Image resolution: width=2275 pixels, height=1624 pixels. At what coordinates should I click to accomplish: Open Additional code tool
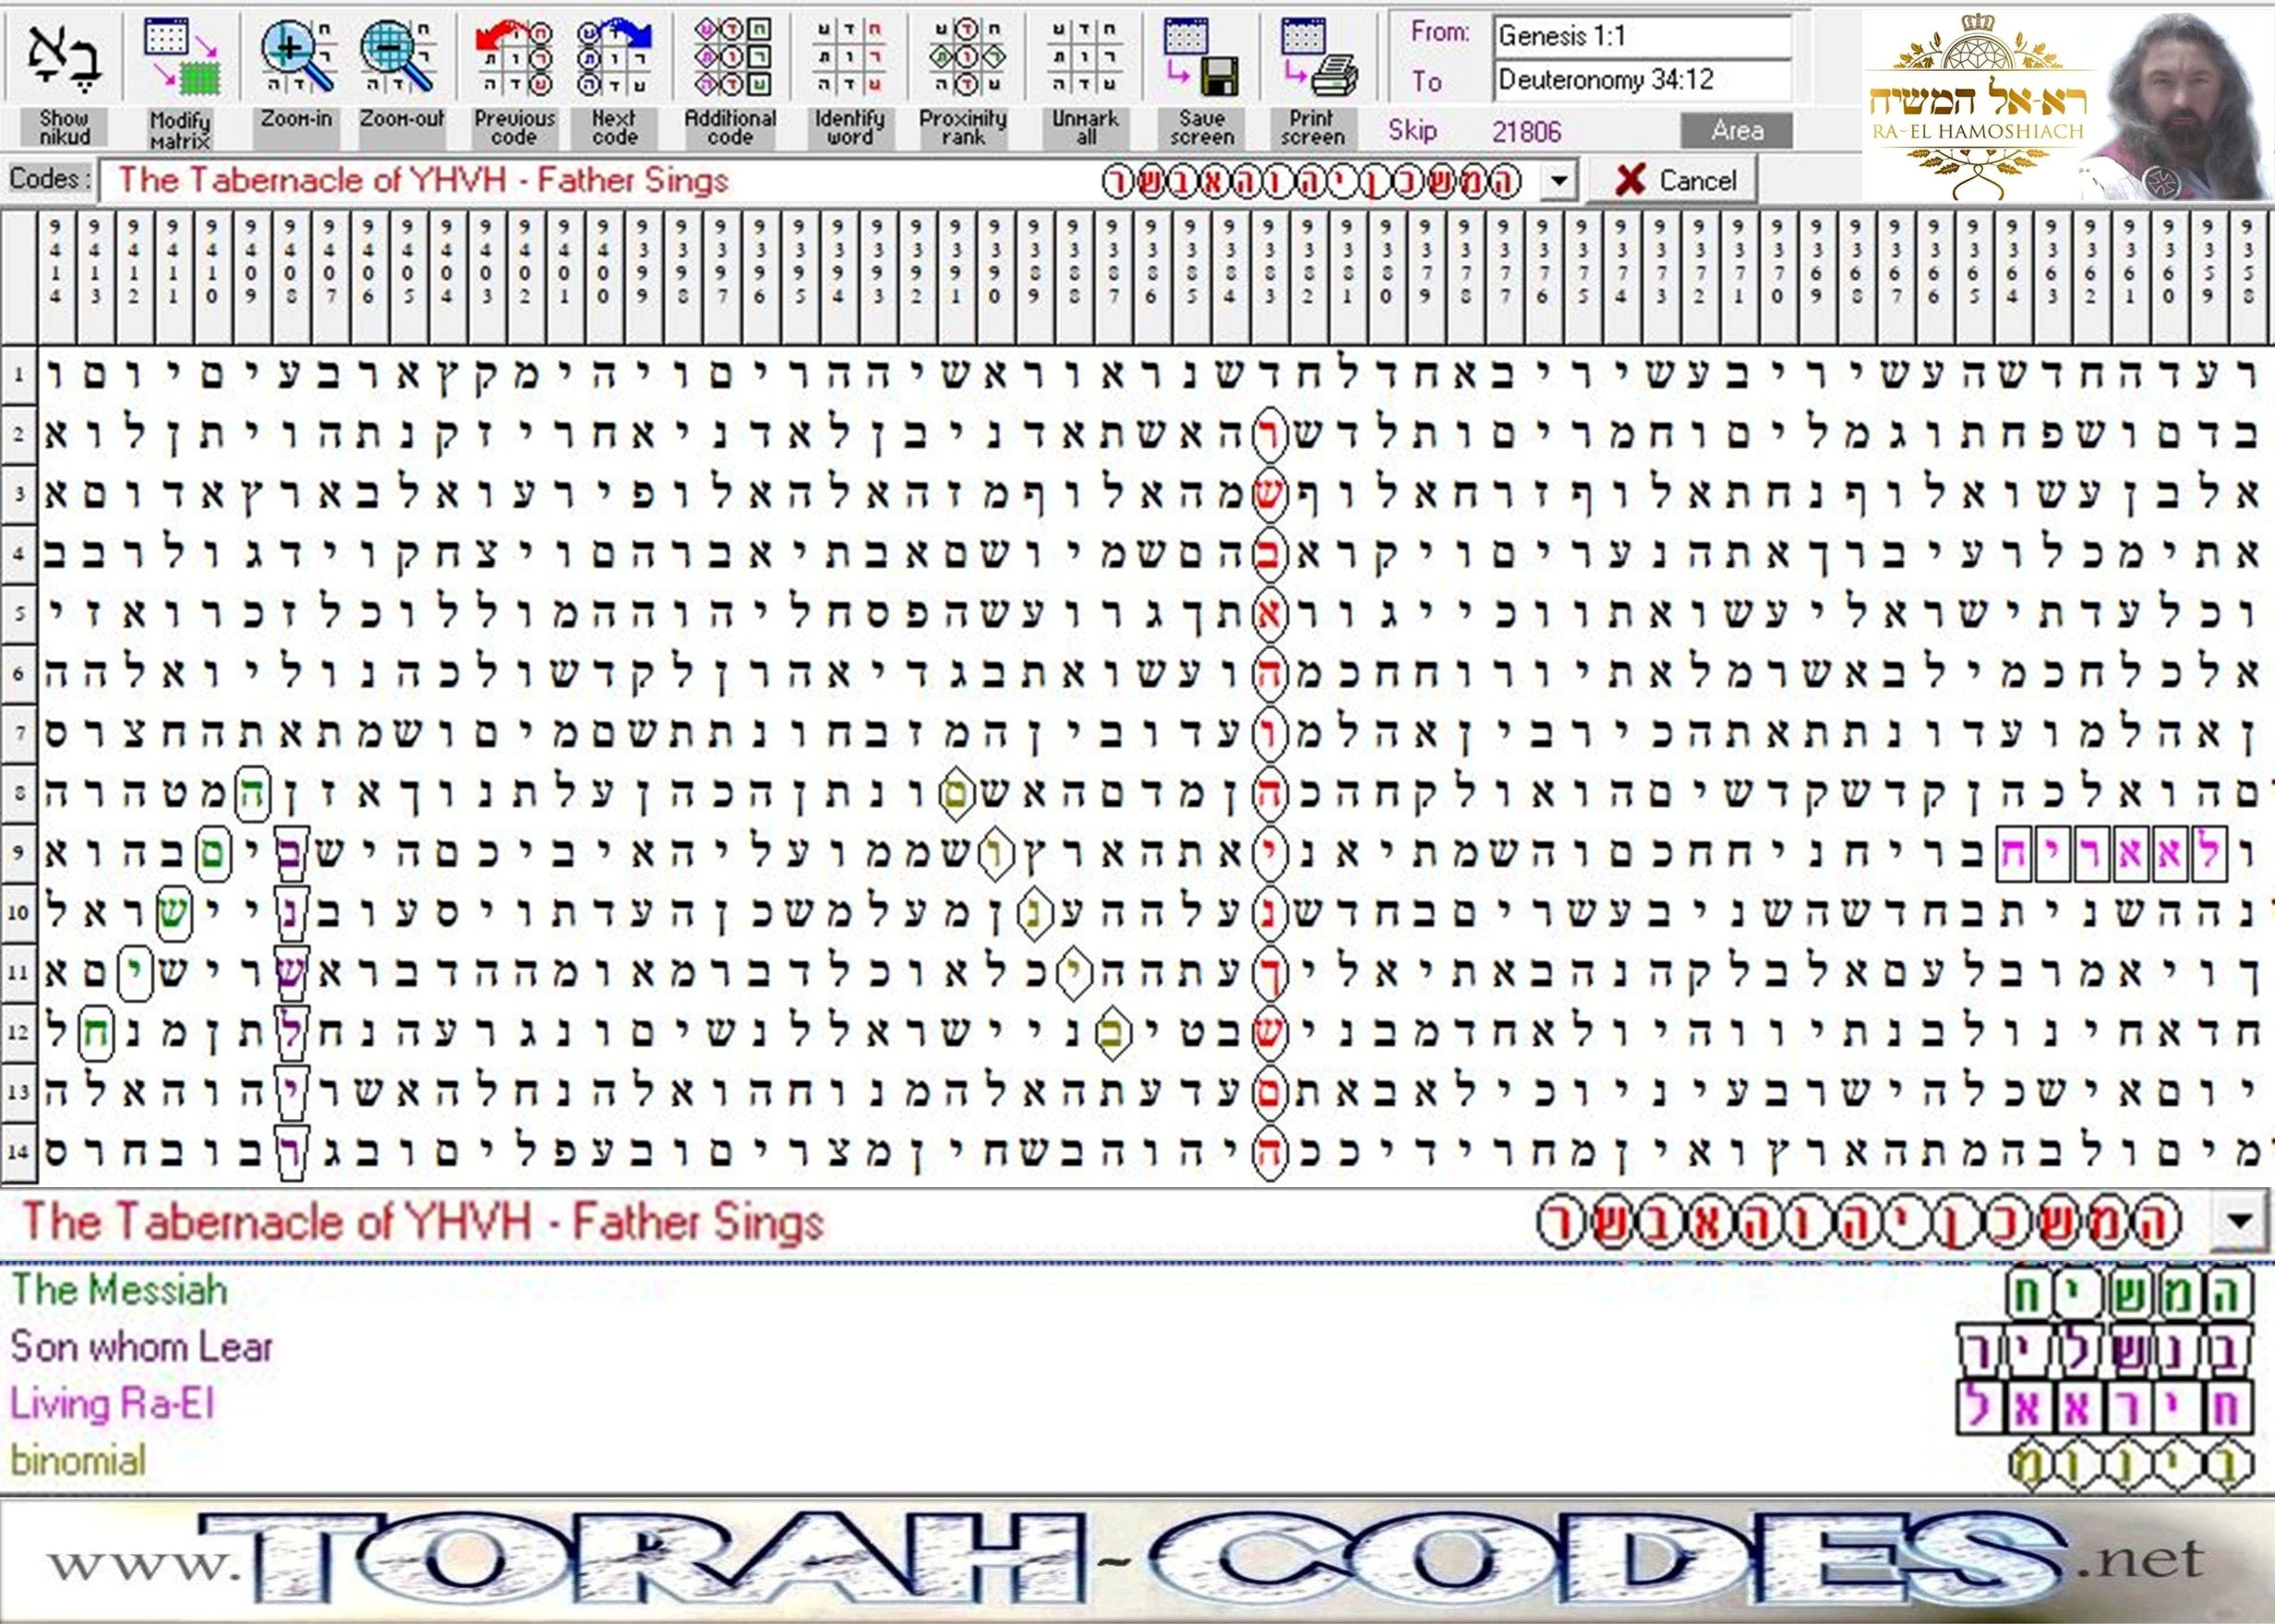[730, 58]
